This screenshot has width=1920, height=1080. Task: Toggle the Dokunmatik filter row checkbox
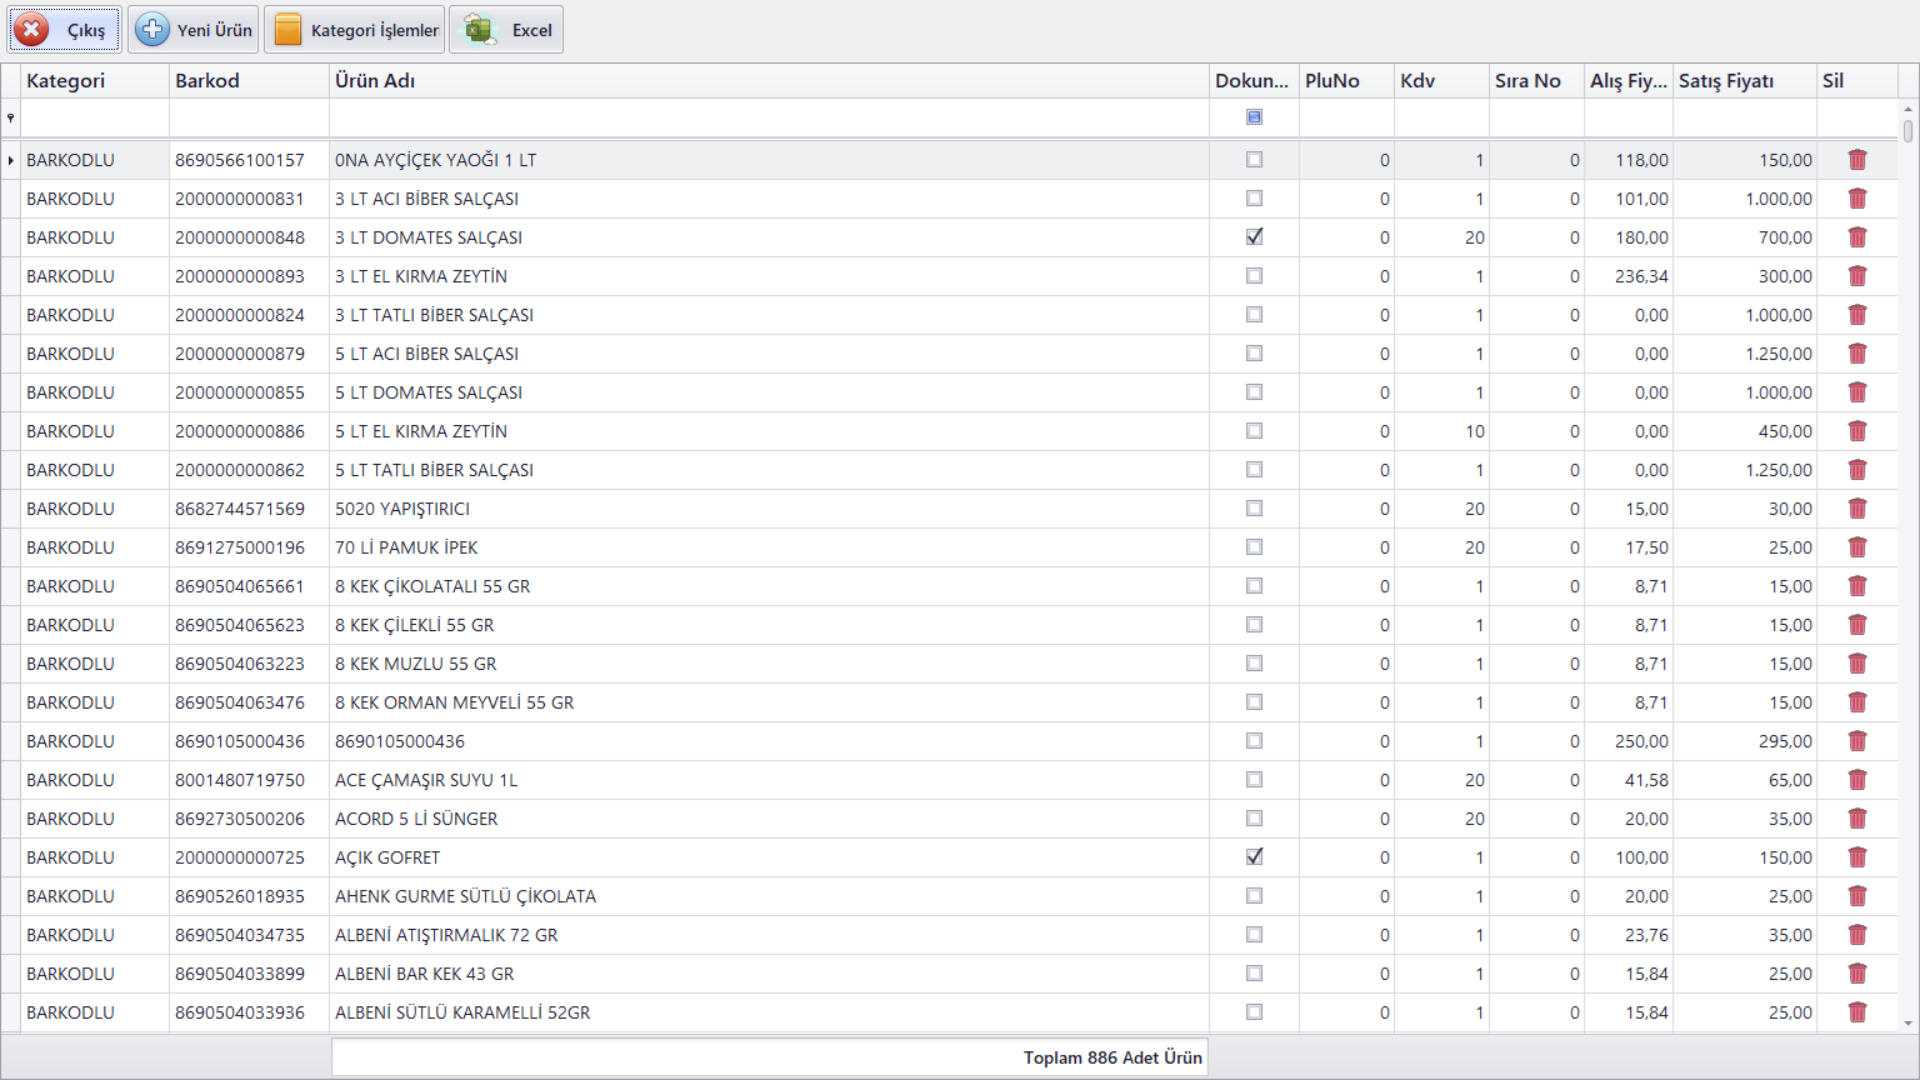click(x=1254, y=117)
